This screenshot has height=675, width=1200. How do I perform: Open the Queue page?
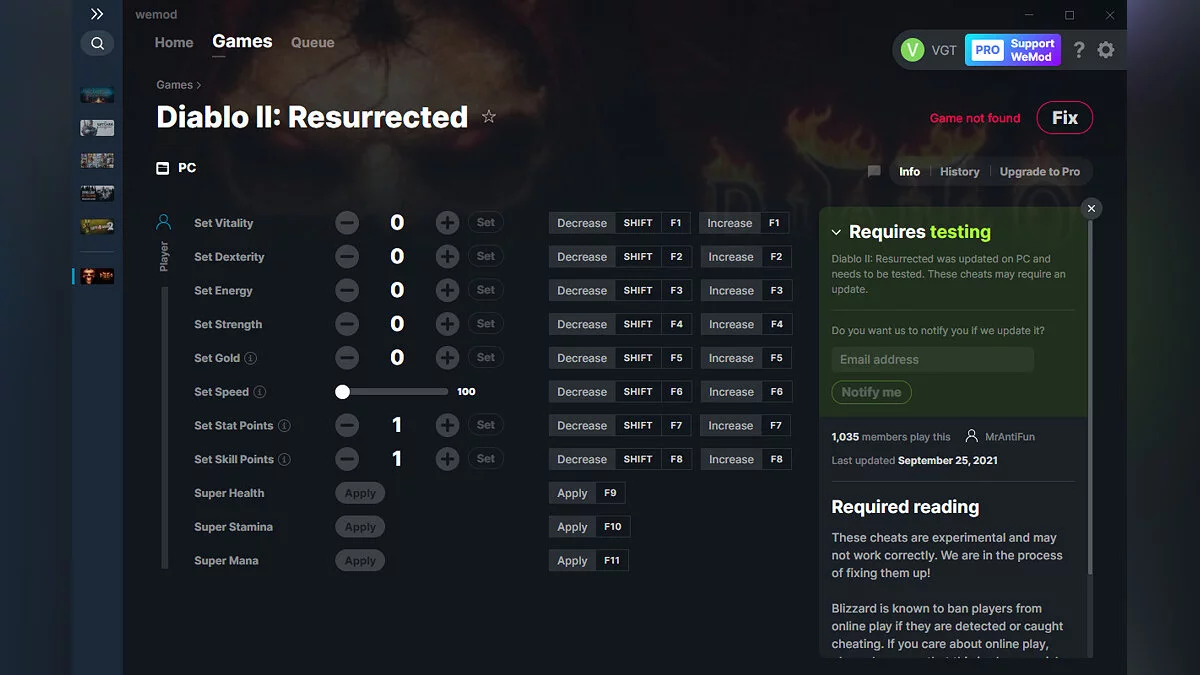pos(312,42)
